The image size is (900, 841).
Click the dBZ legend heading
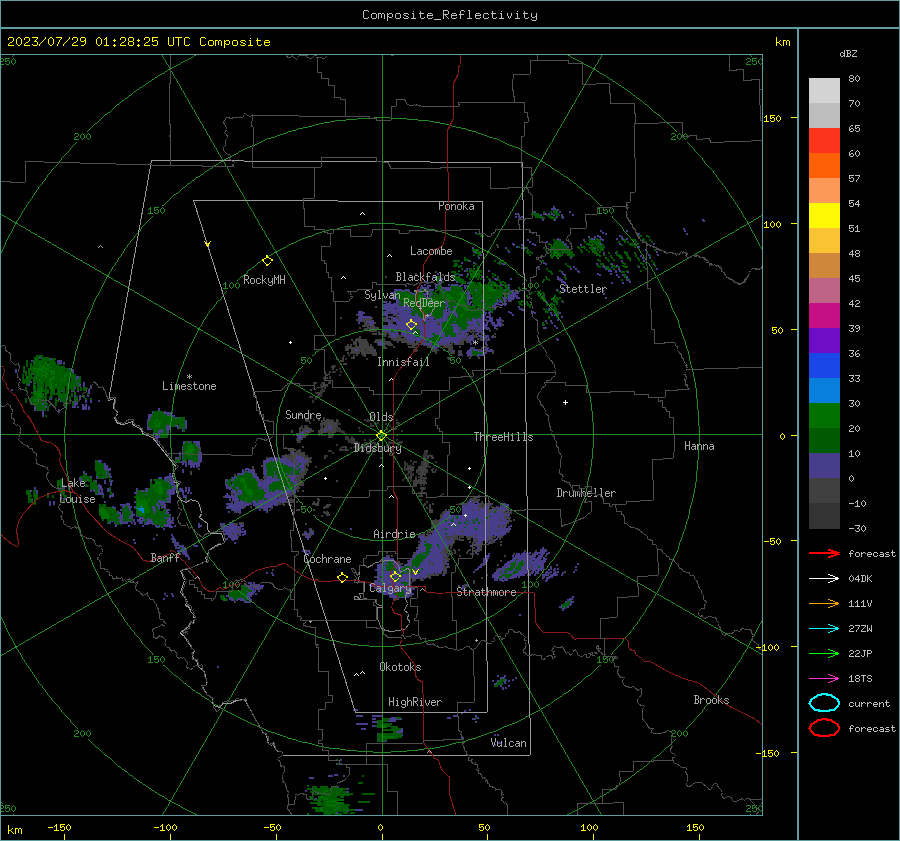(848, 54)
